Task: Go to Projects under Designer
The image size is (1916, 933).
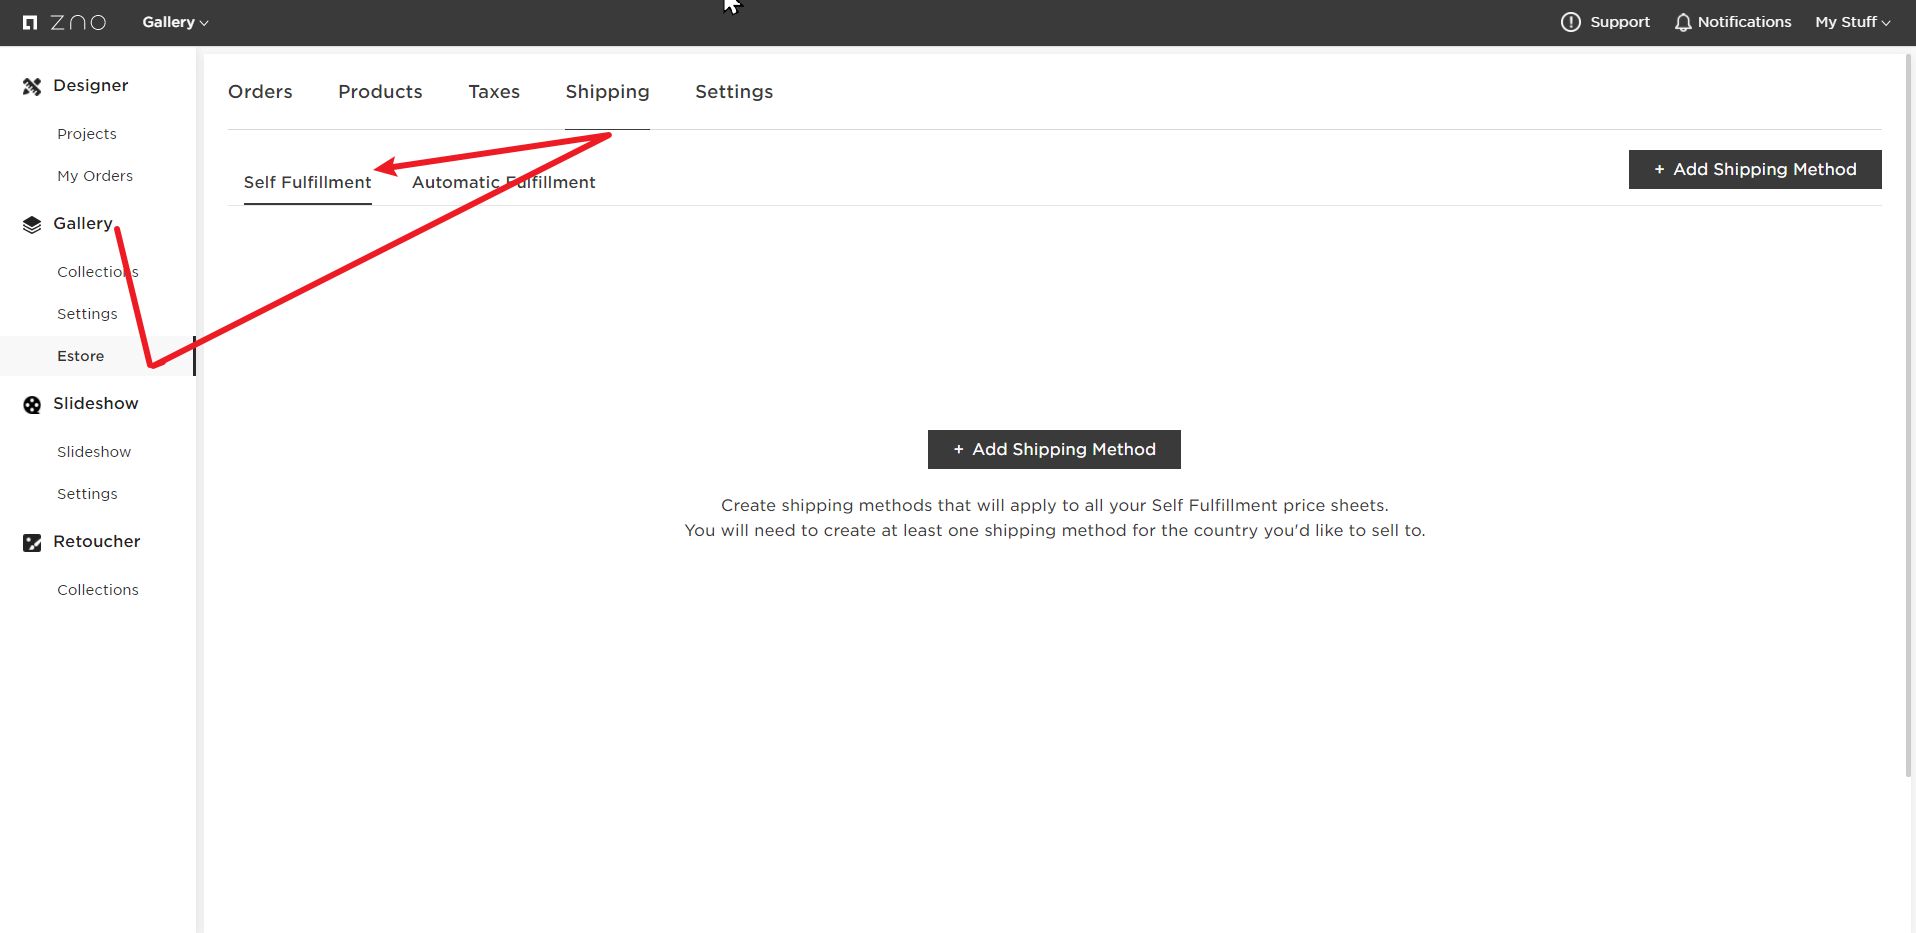Action: 87,134
